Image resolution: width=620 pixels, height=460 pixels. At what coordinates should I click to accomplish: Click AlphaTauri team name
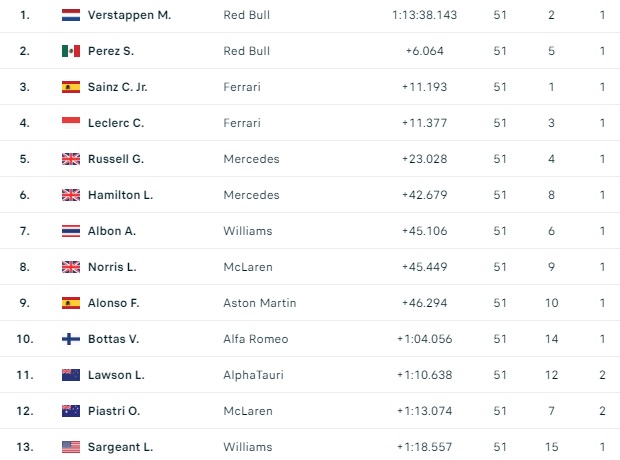coord(254,375)
